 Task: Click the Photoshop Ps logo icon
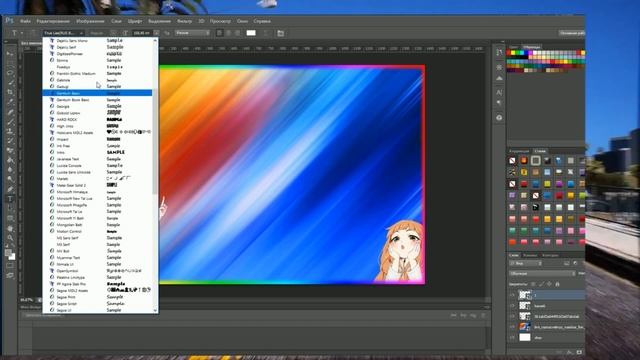pos(9,20)
